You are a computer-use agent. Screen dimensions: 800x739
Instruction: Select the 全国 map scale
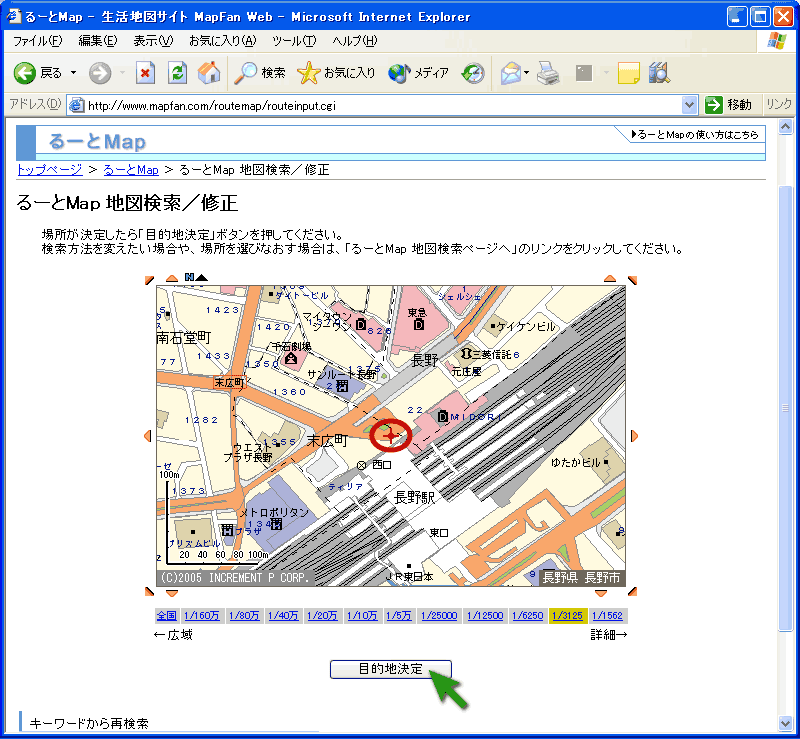pos(166,615)
